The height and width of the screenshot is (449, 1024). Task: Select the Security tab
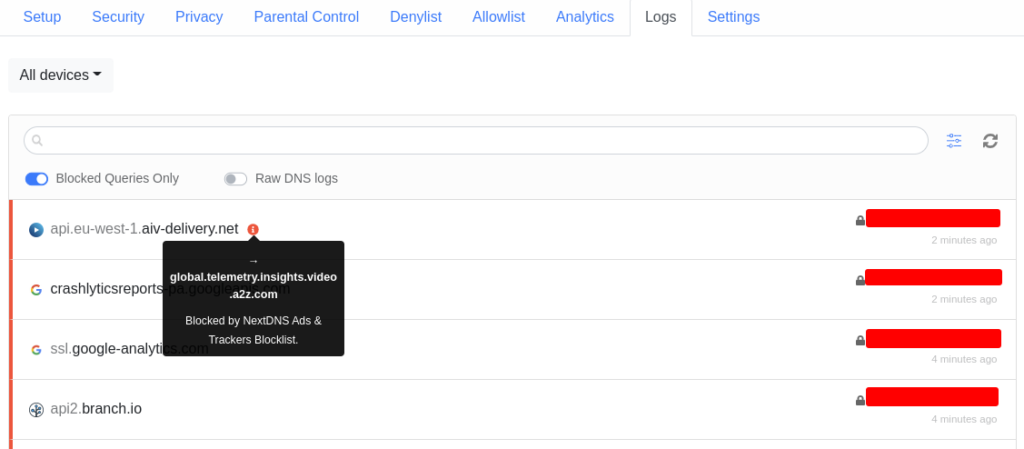[118, 17]
